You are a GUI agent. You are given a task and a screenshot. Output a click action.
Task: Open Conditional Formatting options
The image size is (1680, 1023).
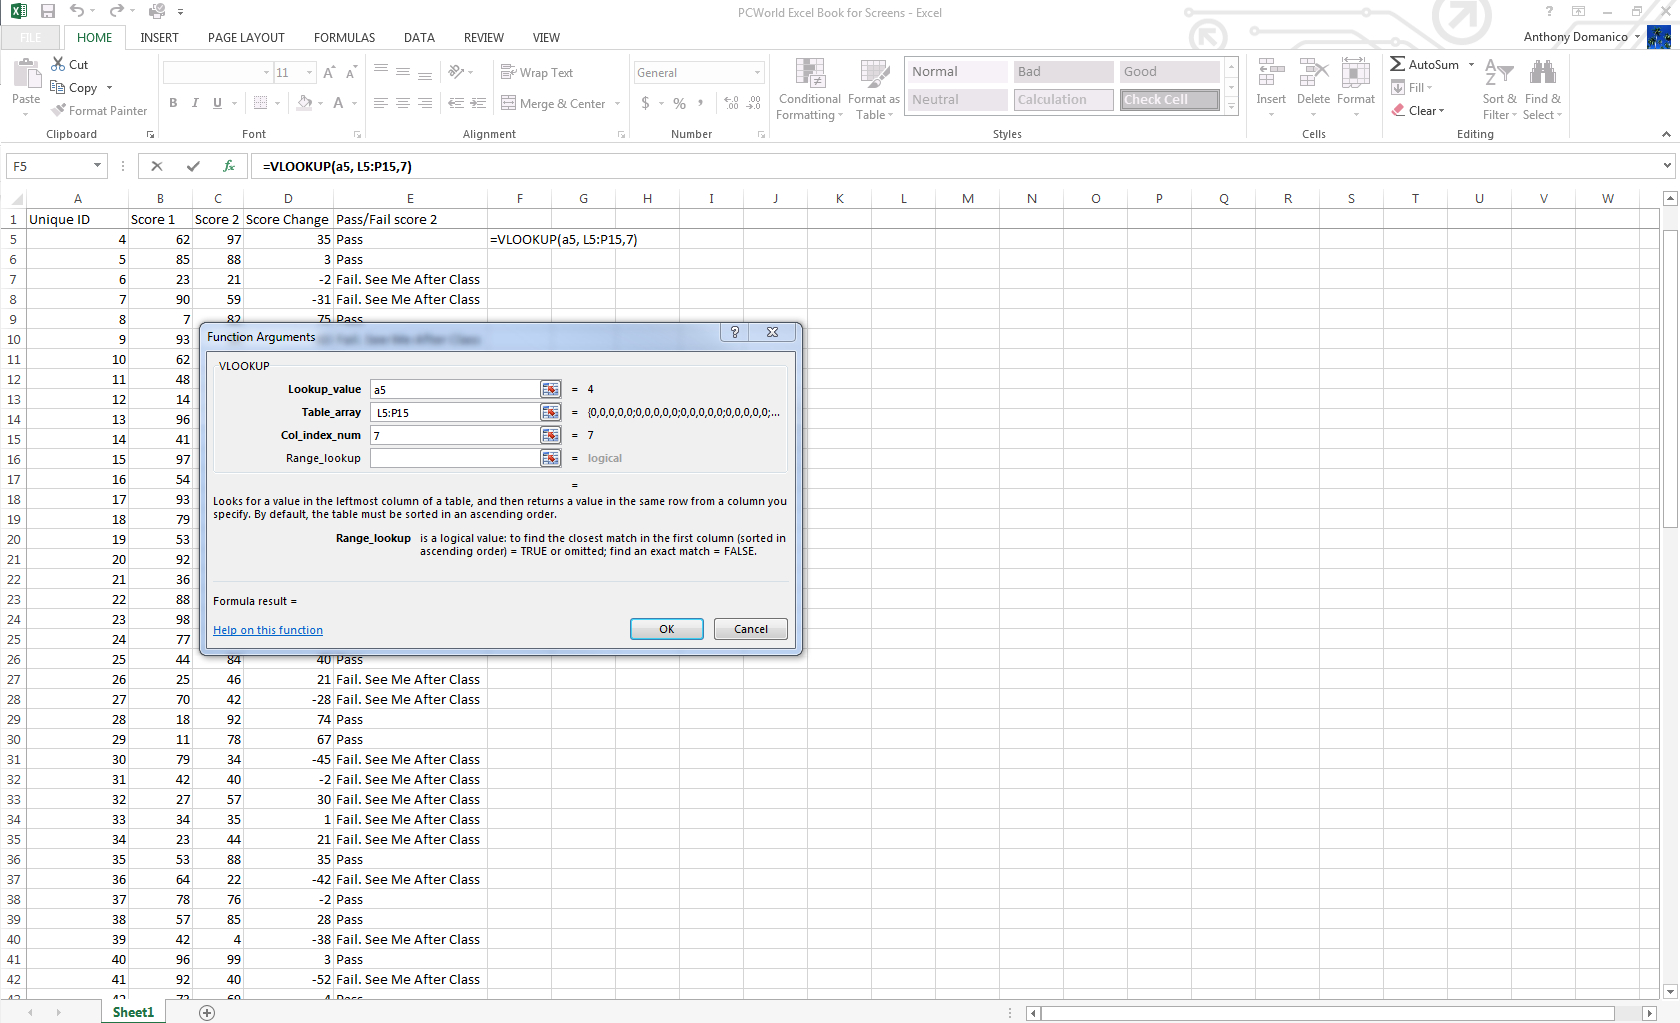coord(808,89)
